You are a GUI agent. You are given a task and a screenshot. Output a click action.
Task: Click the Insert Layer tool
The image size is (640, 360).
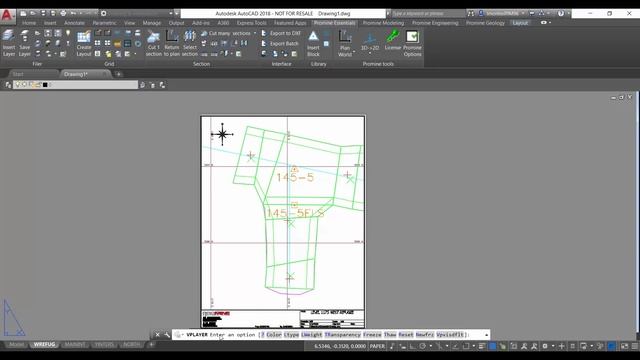click(9, 43)
